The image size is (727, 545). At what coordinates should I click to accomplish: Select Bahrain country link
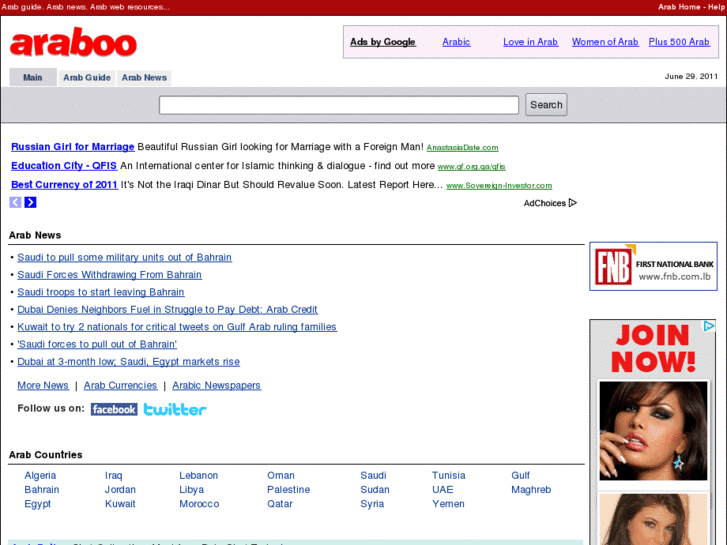point(42,490)
